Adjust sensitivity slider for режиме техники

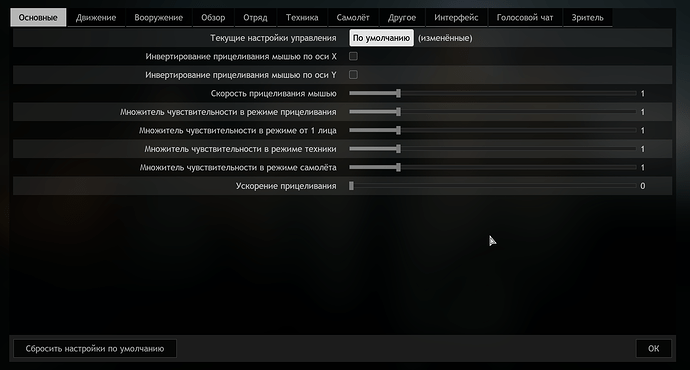[x=493, y=149]
